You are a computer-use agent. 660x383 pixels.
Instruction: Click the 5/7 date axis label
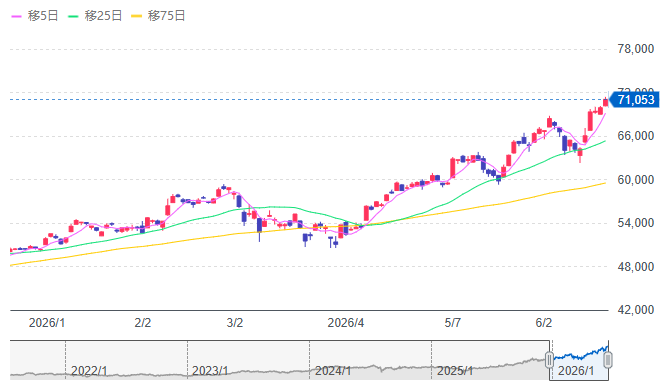452,323
